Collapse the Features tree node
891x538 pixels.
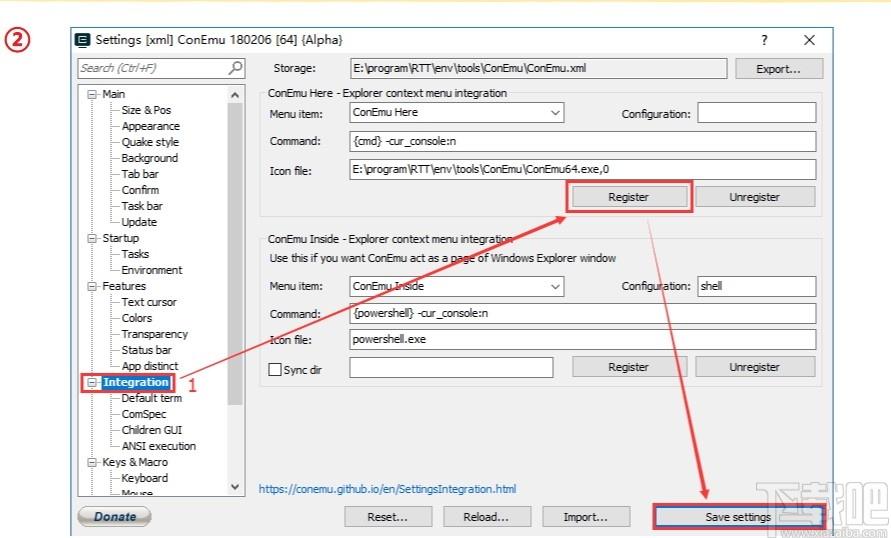[x=92, y=286]
